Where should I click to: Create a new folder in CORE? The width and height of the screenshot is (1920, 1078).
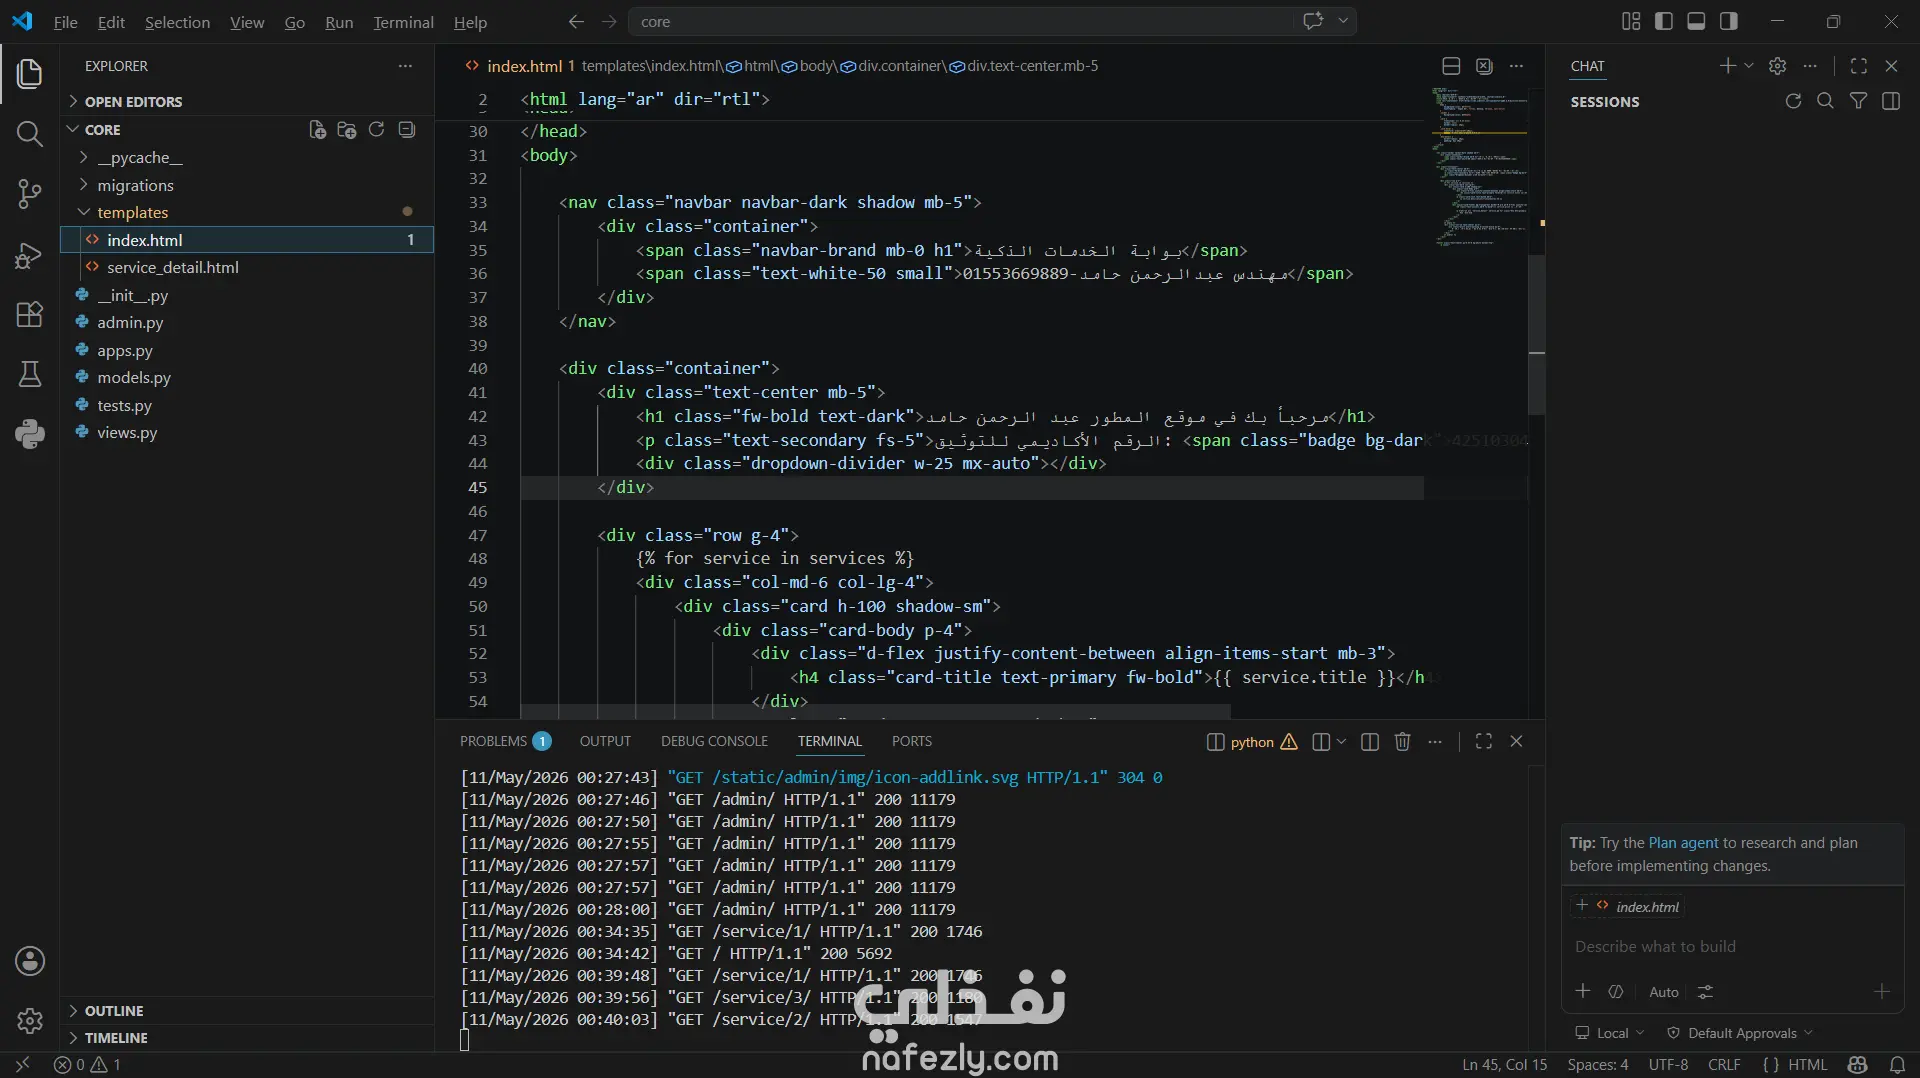347,130
